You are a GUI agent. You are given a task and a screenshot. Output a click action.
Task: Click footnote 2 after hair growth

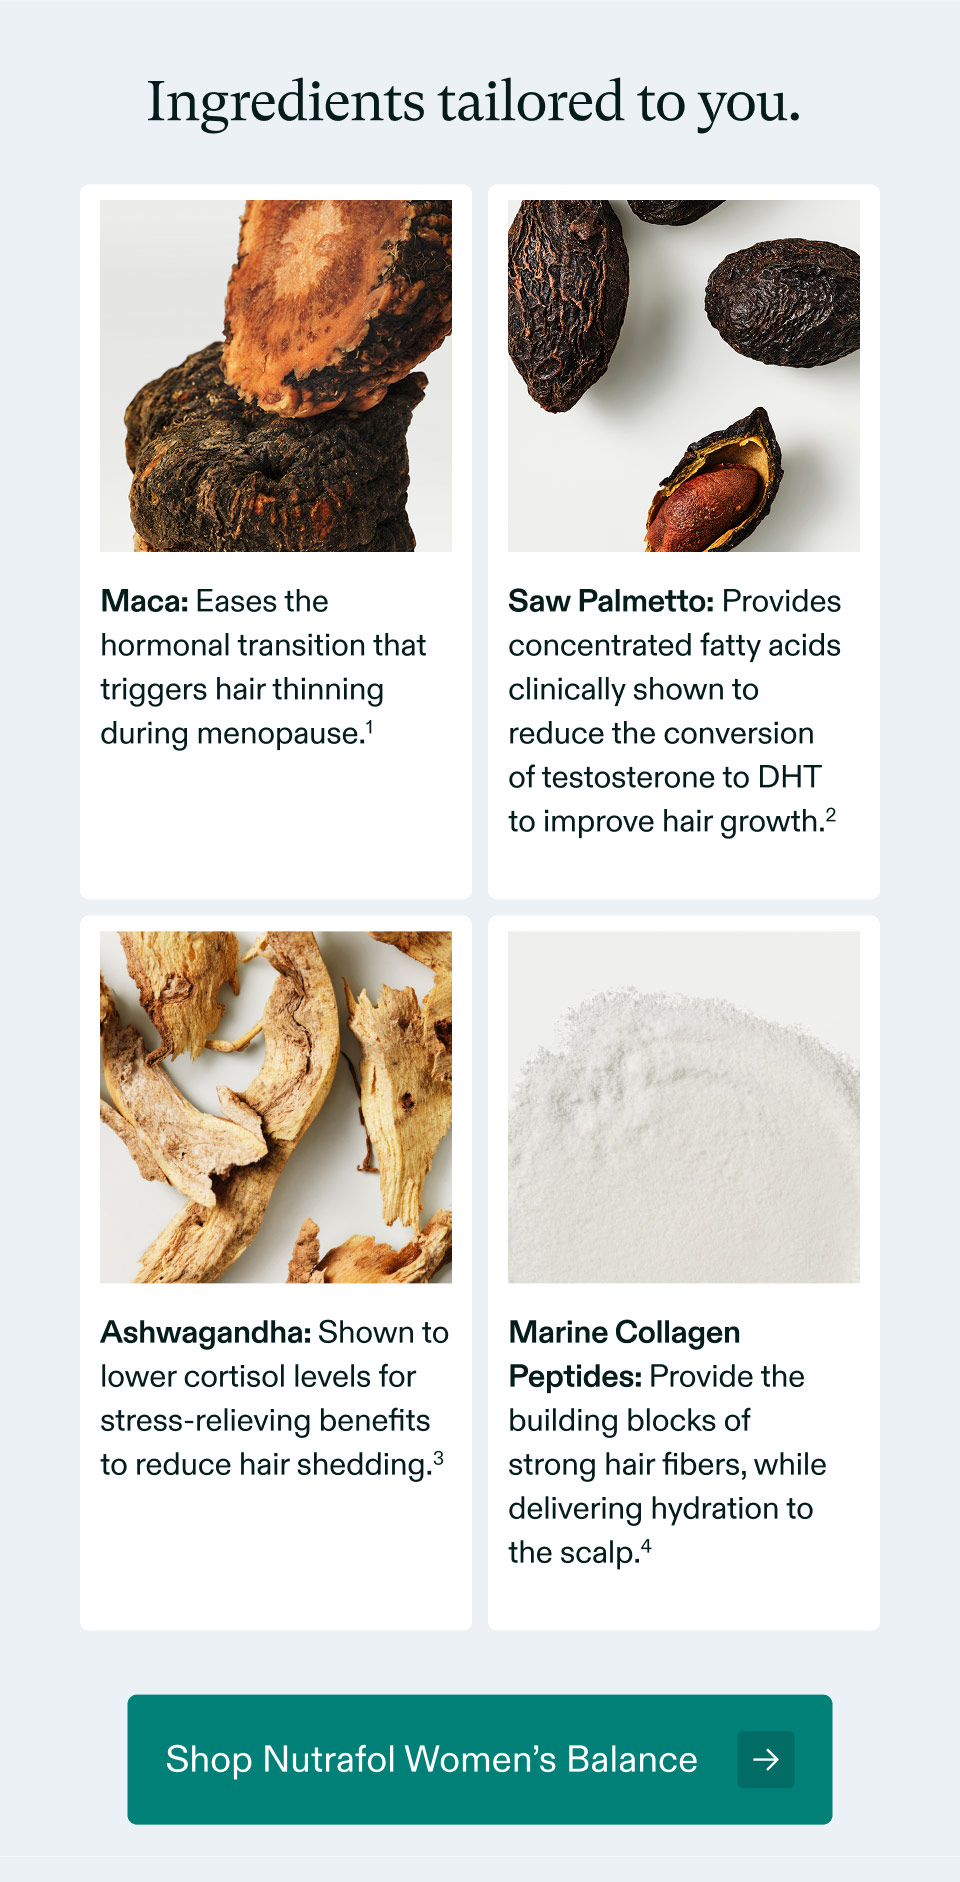coord(831,815)
